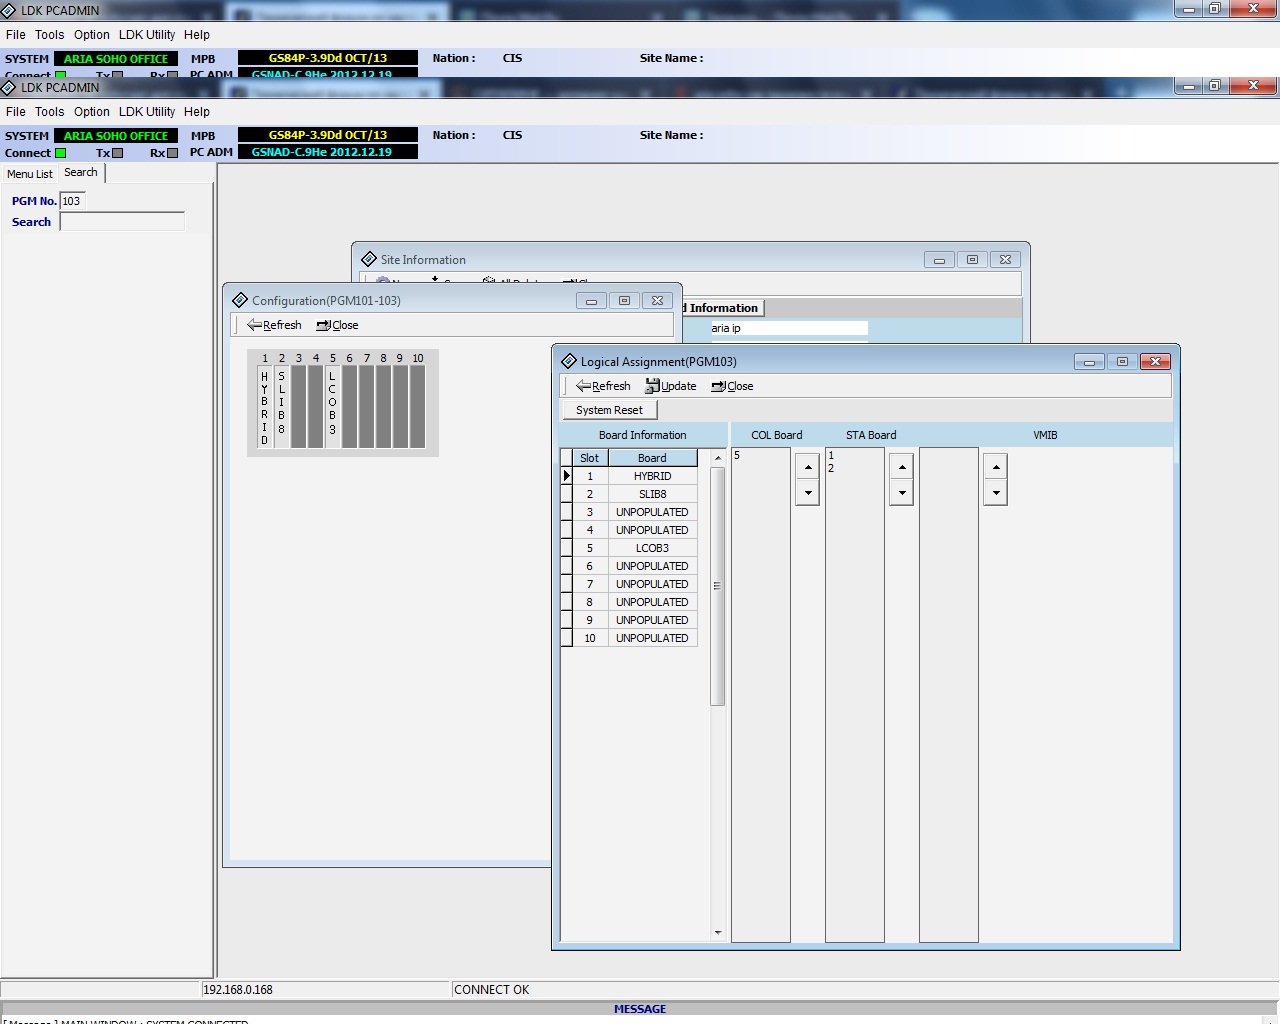This screenshot has height=1024, width=1280.
Task: Select the LCOB3 board in slot diagram
Action: click(x=333, y=407)
